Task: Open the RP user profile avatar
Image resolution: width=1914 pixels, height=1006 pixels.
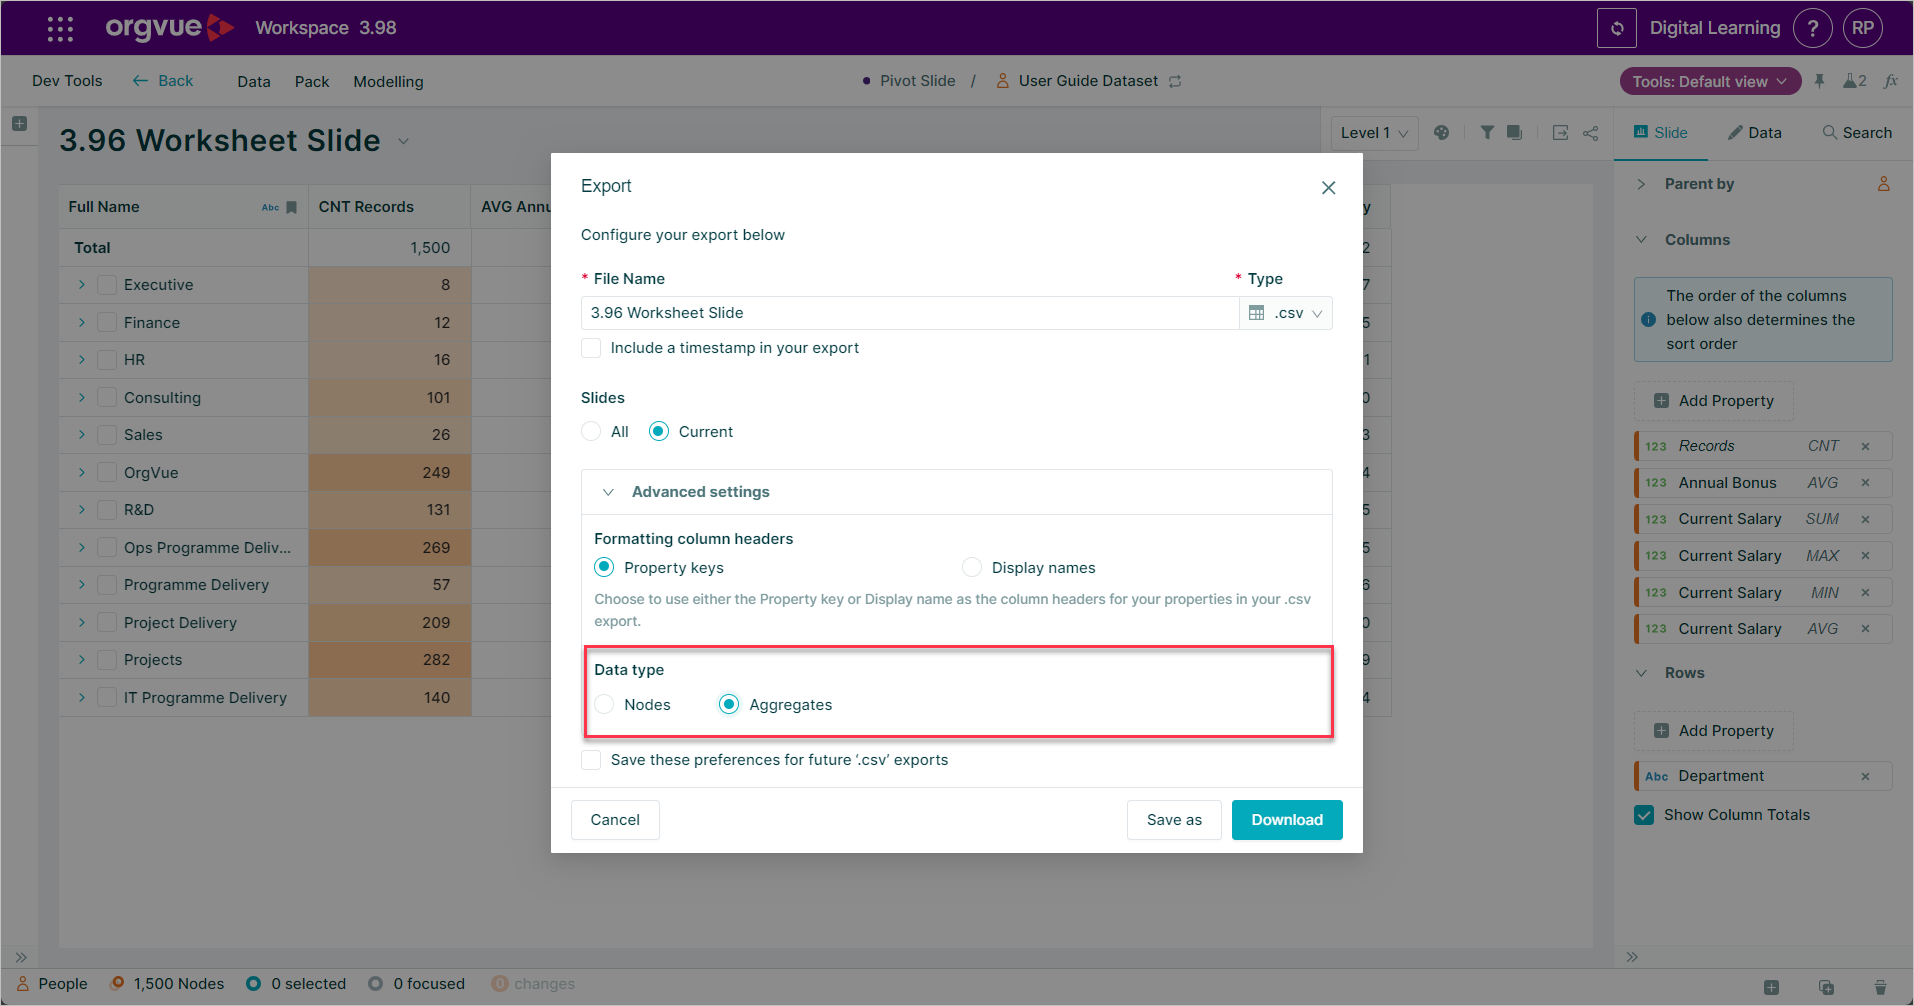Action: (x=1863, y=28)
